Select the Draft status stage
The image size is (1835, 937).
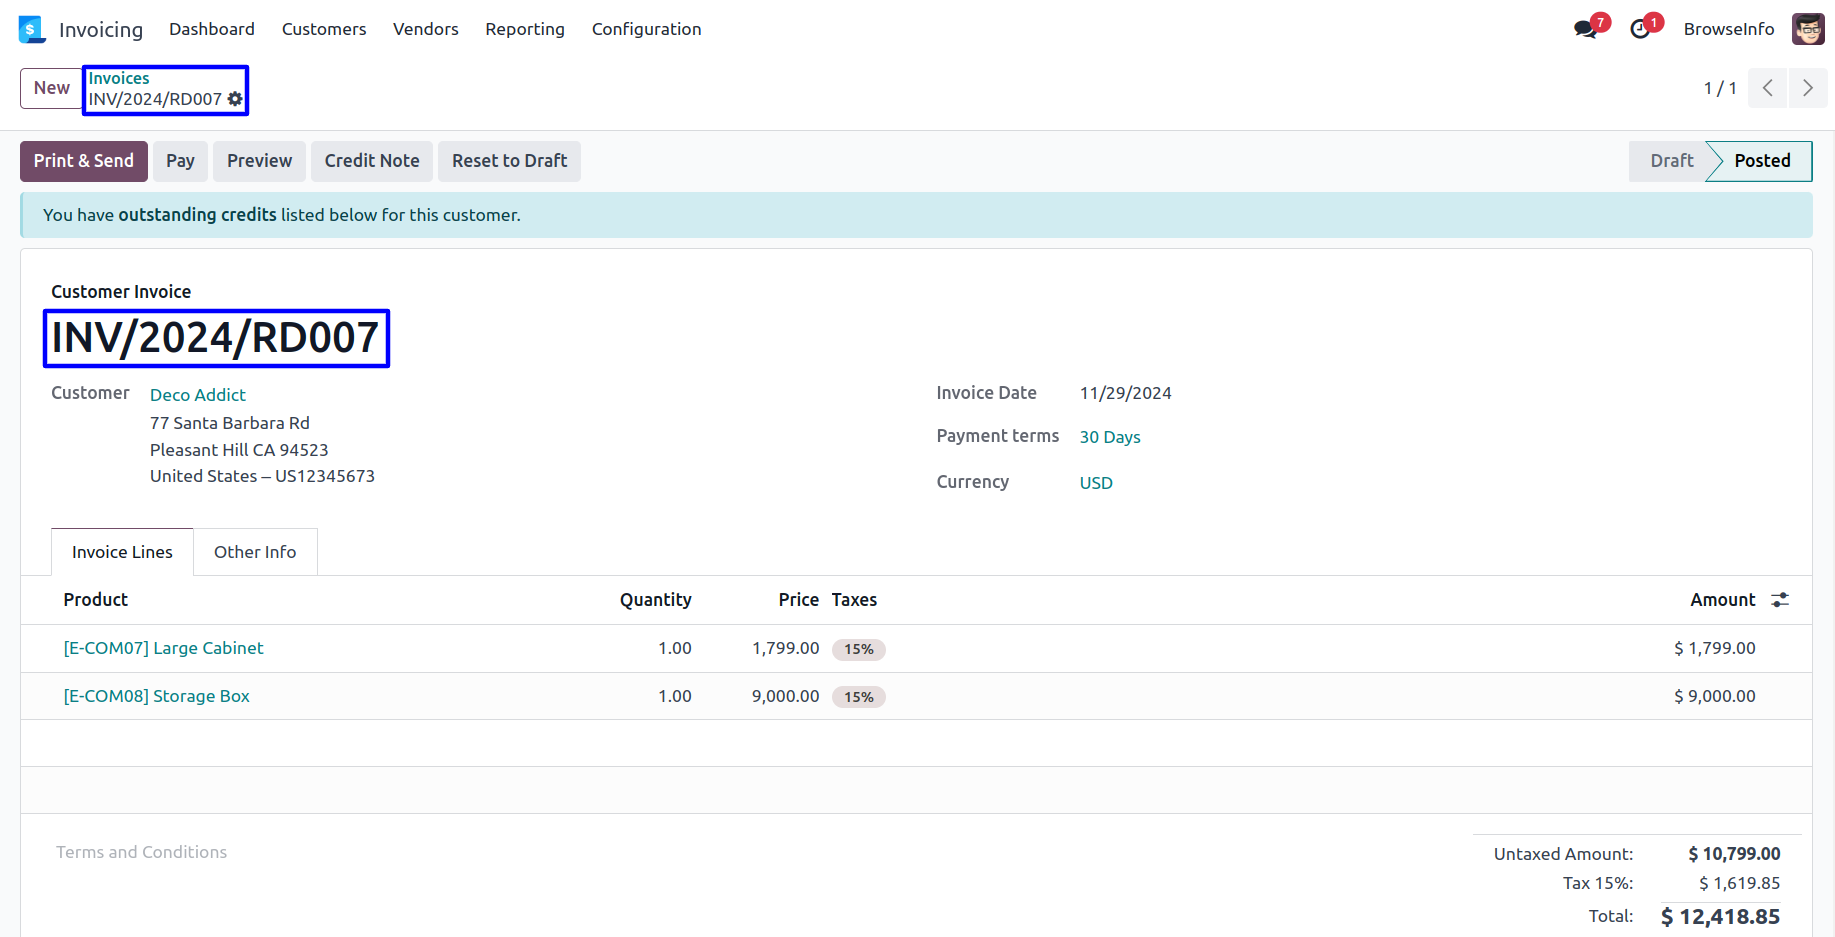tap(1671, 161)
